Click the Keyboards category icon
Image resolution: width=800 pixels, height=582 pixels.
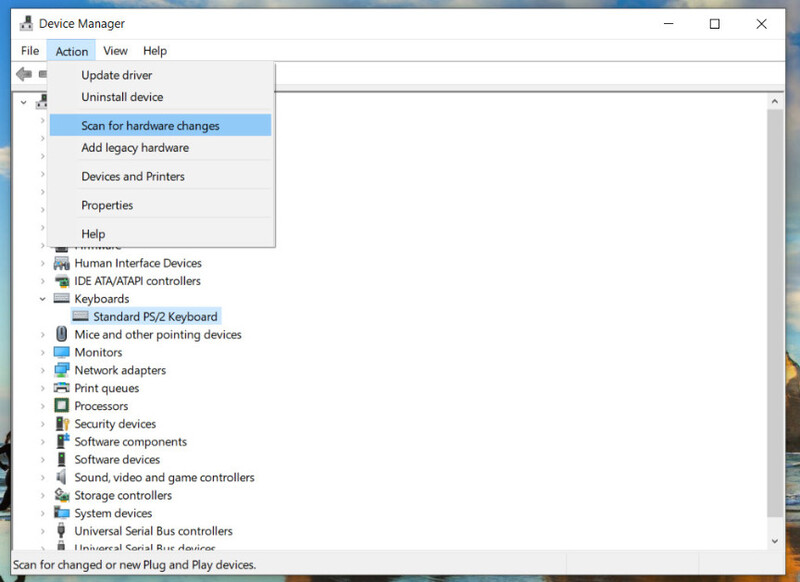(62, 298)
